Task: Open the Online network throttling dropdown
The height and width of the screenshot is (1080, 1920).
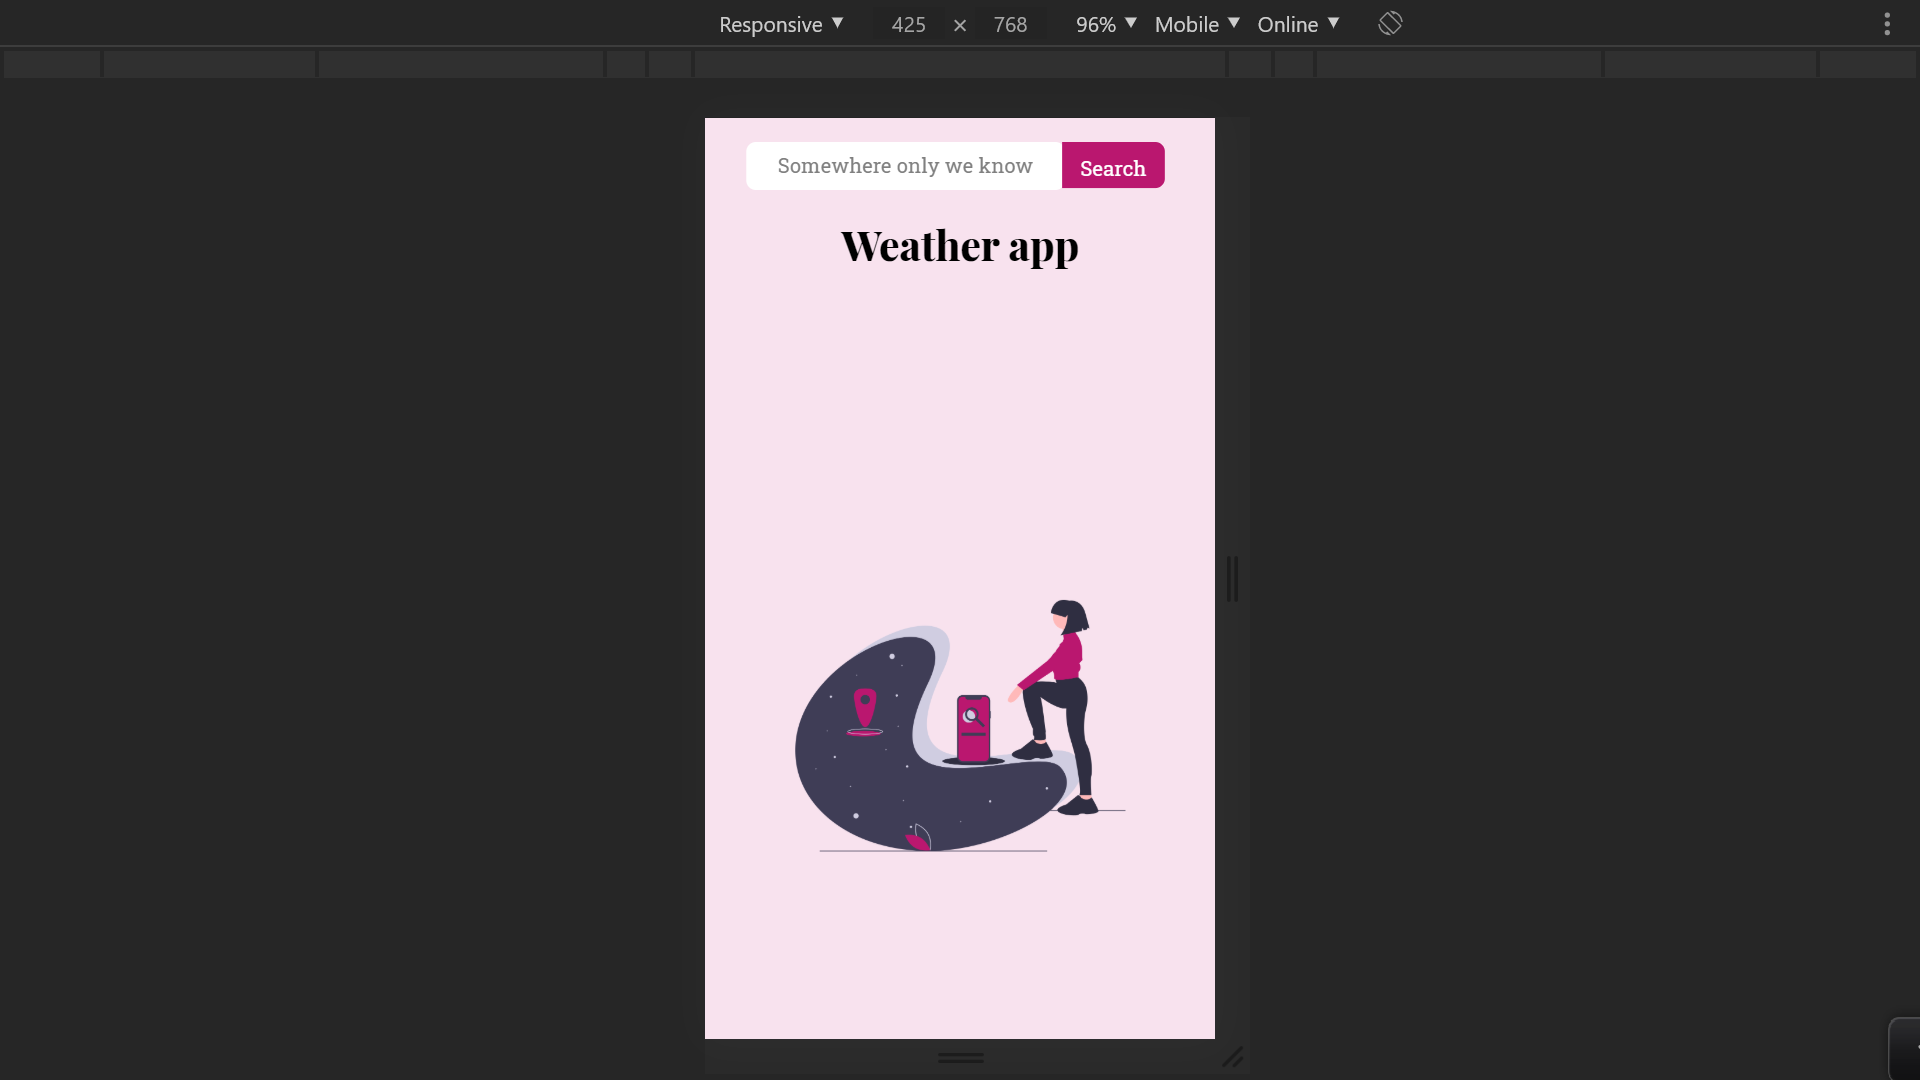Action: (1298, 24)
